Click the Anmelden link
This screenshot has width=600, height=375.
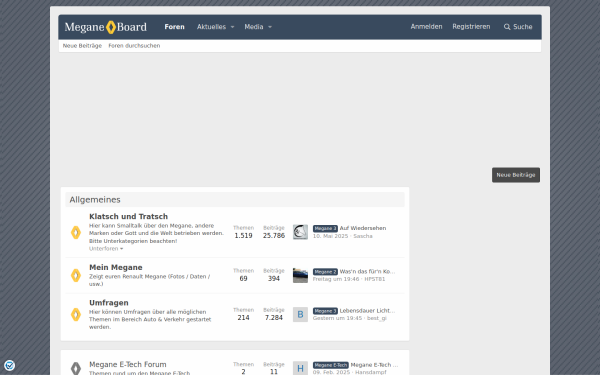426,27
